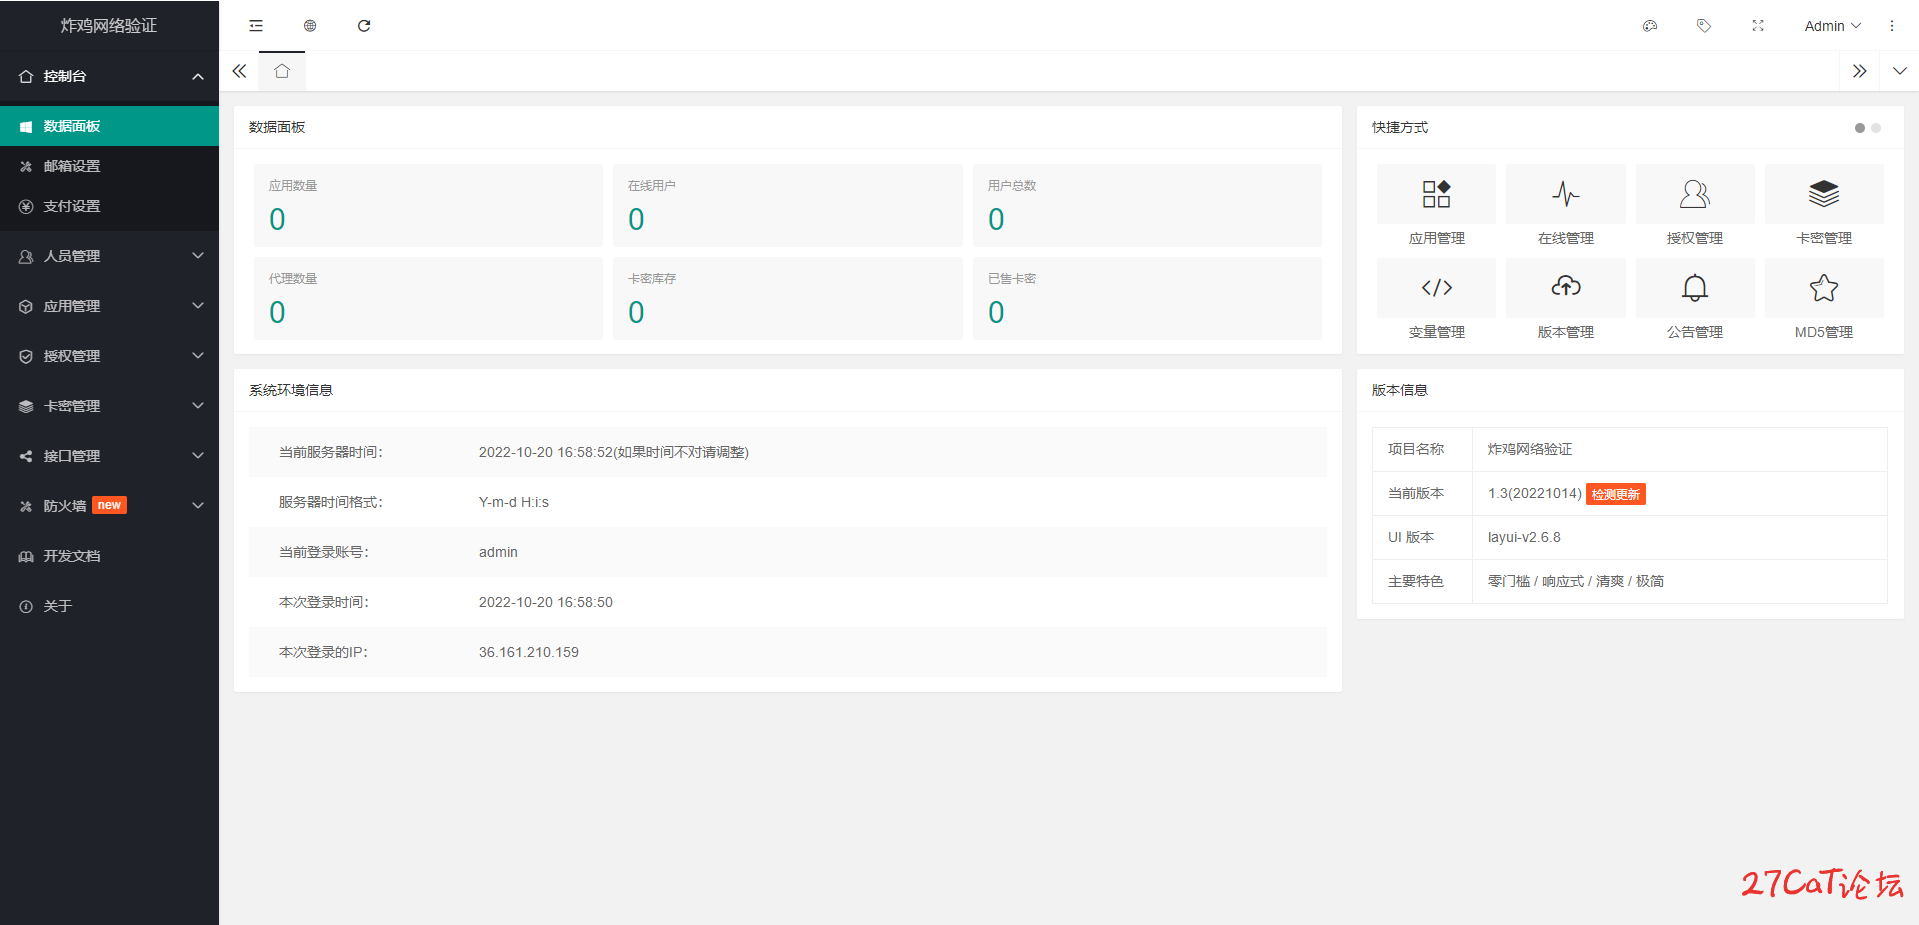Click the 卡密管理 layers shortcut icon
This screenshot has width=1919, height=925.
[x=1824, y=194]
